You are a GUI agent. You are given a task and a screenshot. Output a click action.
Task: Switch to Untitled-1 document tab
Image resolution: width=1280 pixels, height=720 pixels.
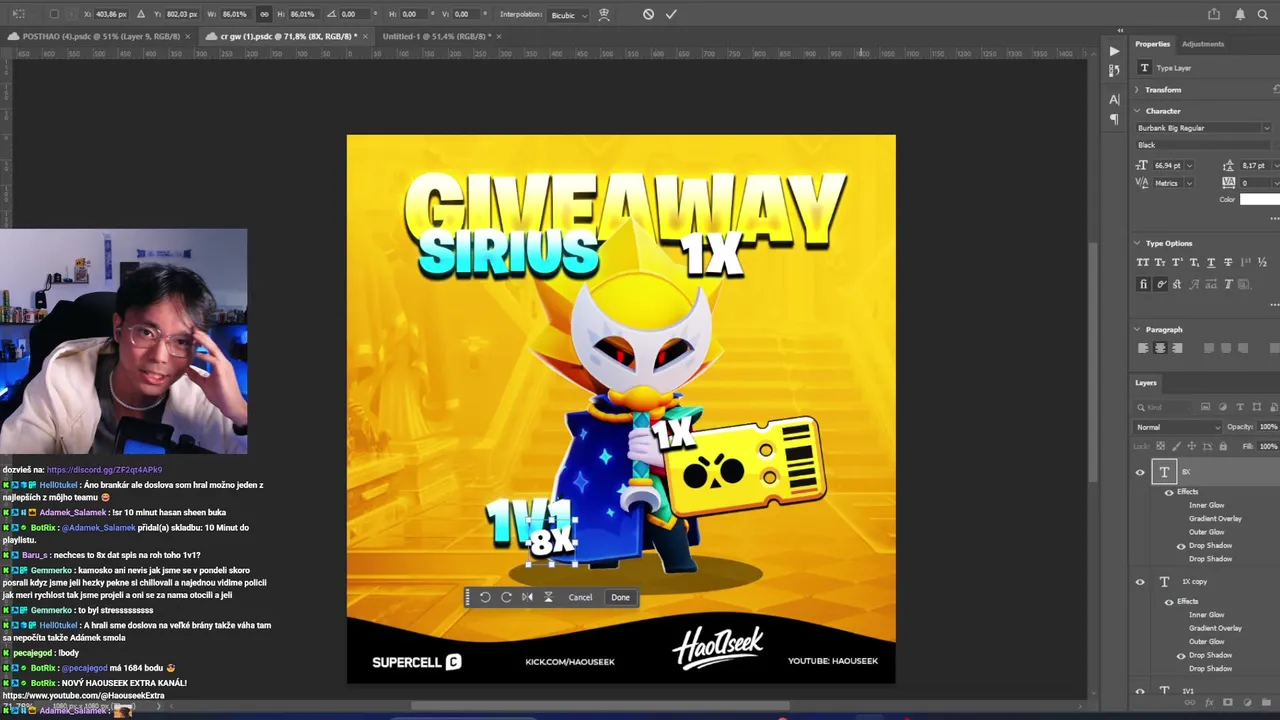tap(436, 36)
